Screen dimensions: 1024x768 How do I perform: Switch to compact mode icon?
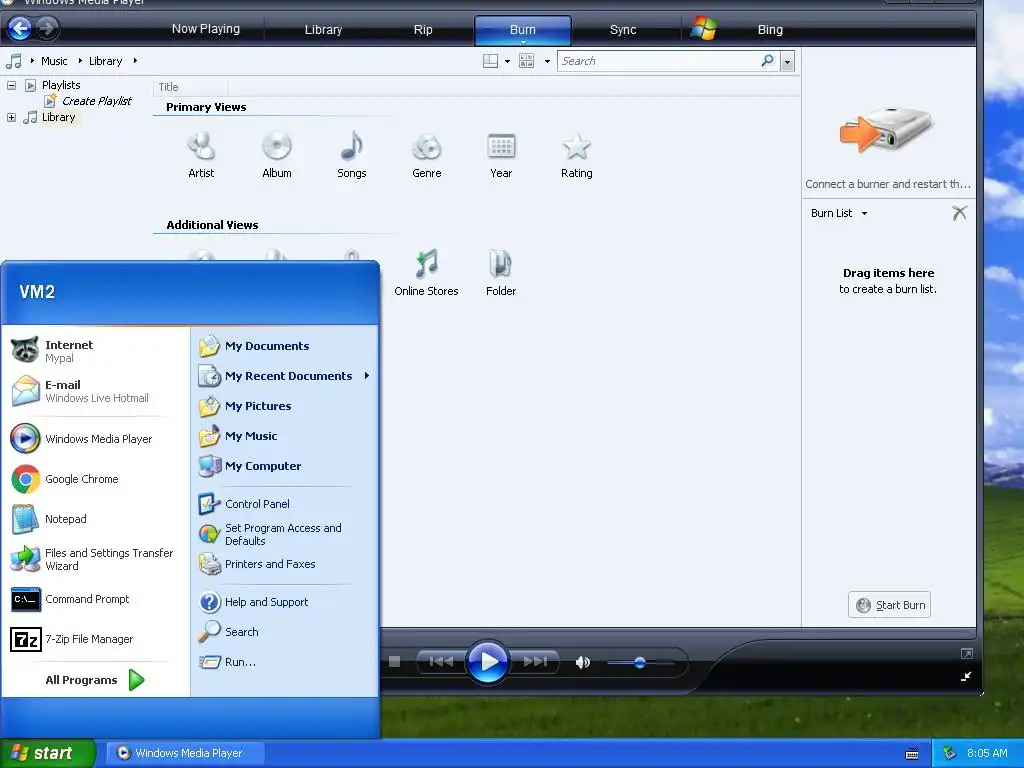click(x=966, y=677)
